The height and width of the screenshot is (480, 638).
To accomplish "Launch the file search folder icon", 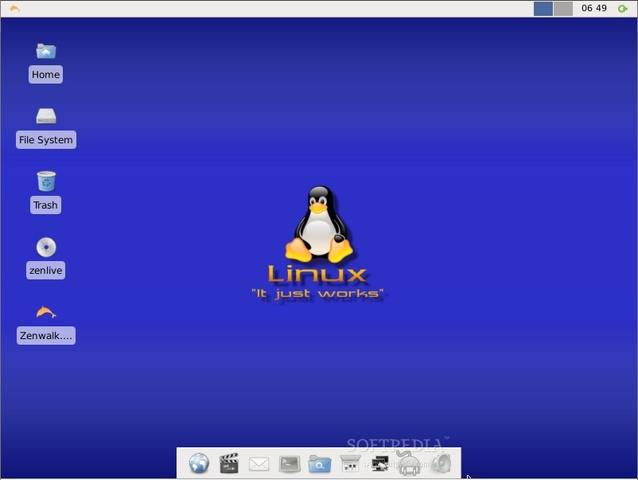I will tap(319, 464).
